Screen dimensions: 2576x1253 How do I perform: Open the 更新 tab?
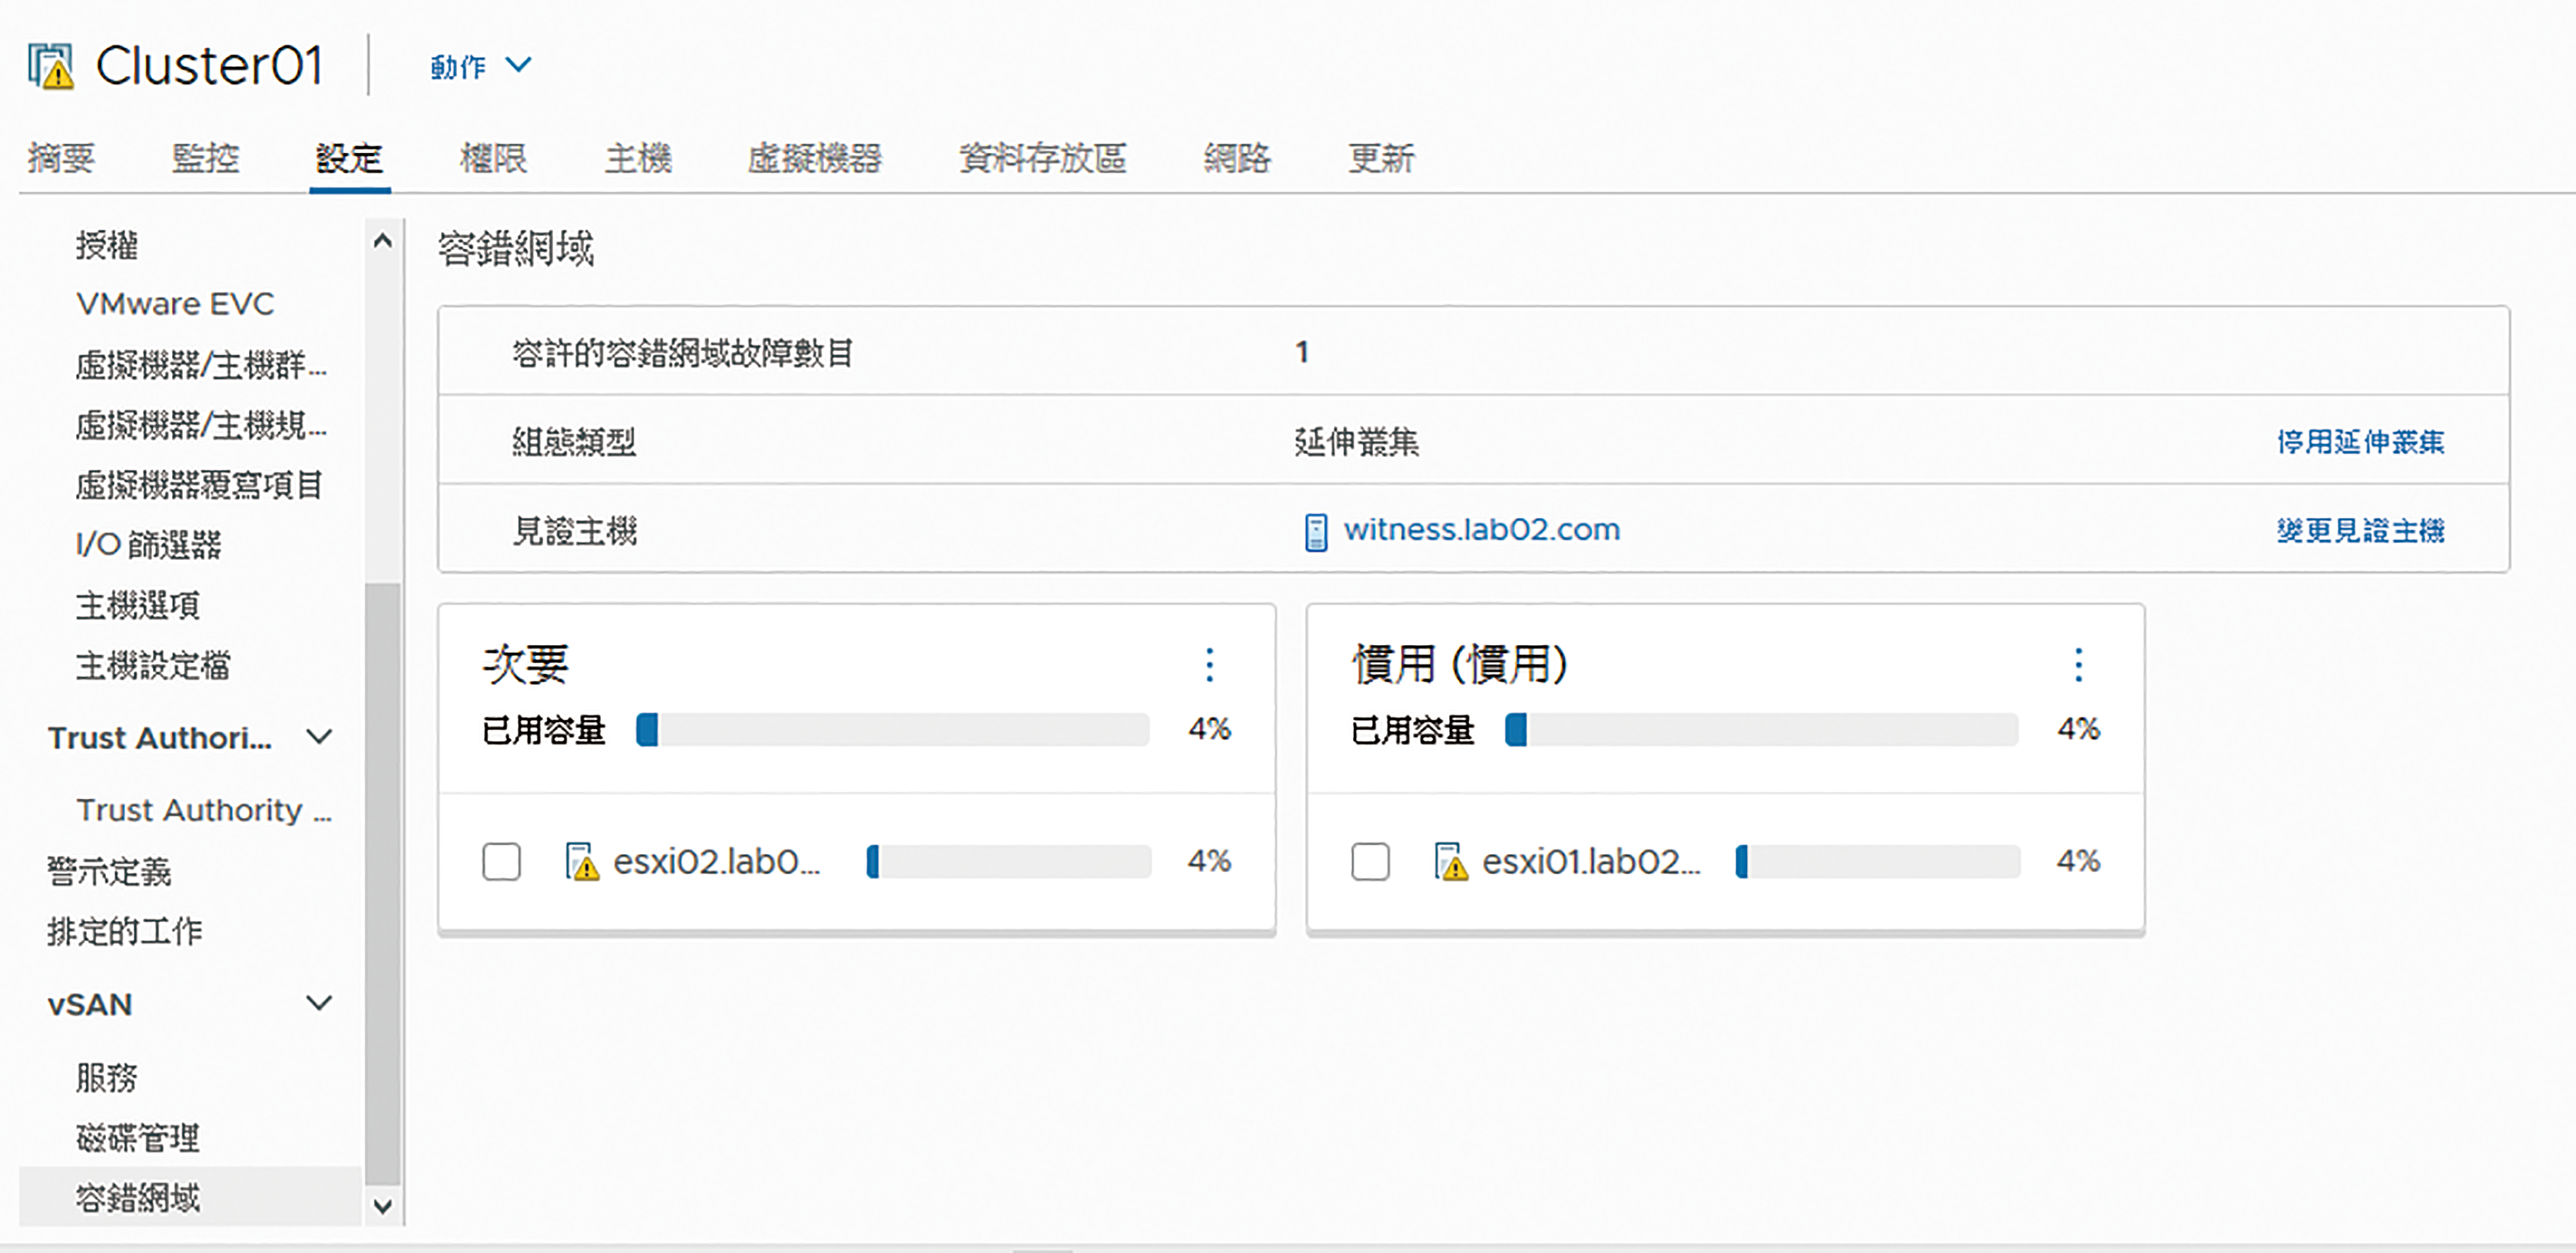1381,158
